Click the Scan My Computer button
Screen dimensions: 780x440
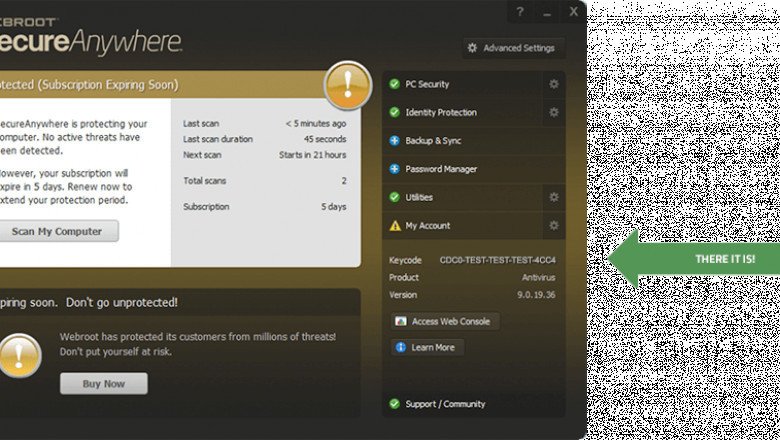[57, 231]
